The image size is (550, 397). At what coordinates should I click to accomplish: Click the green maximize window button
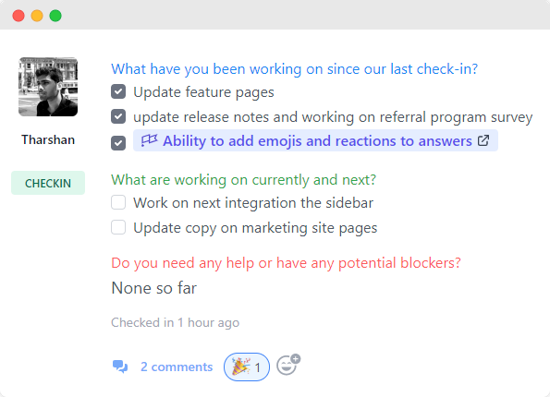pyautogui.click(x=55, y=16)
